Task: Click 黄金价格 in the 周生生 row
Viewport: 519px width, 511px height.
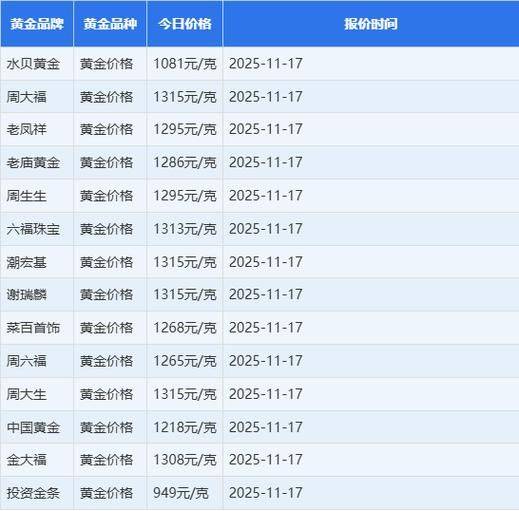Action: [106, 196]
